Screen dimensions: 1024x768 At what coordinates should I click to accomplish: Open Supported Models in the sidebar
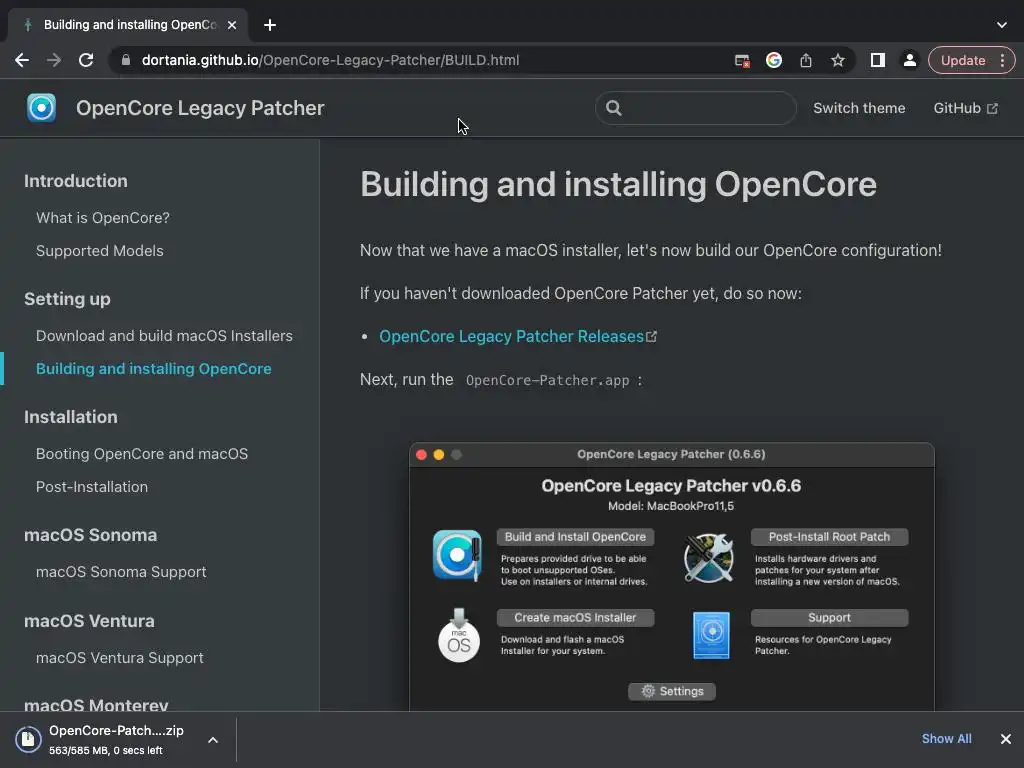(99, 251)
